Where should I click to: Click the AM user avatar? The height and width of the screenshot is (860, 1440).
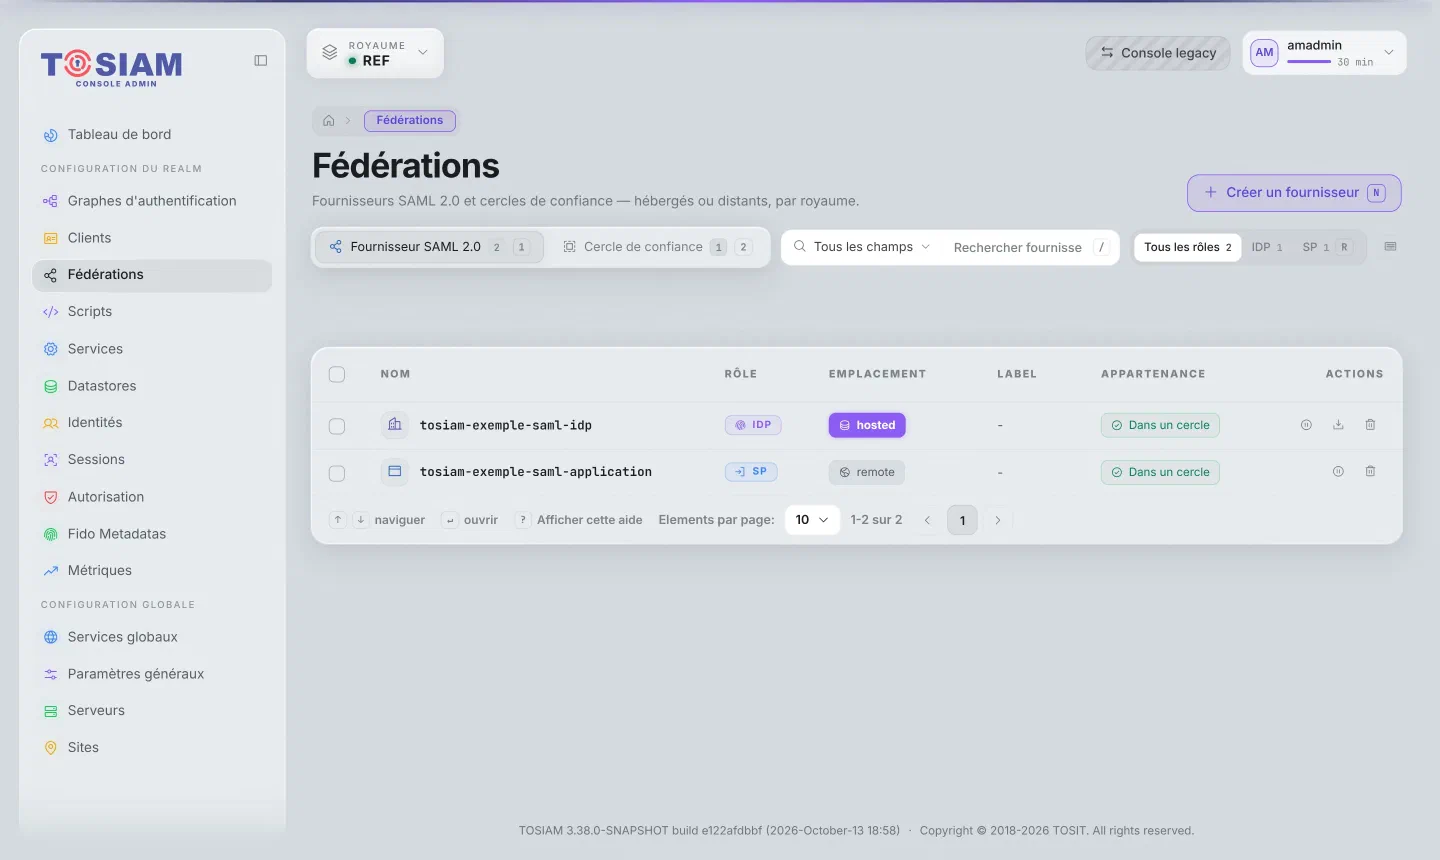coord(1264,53)
